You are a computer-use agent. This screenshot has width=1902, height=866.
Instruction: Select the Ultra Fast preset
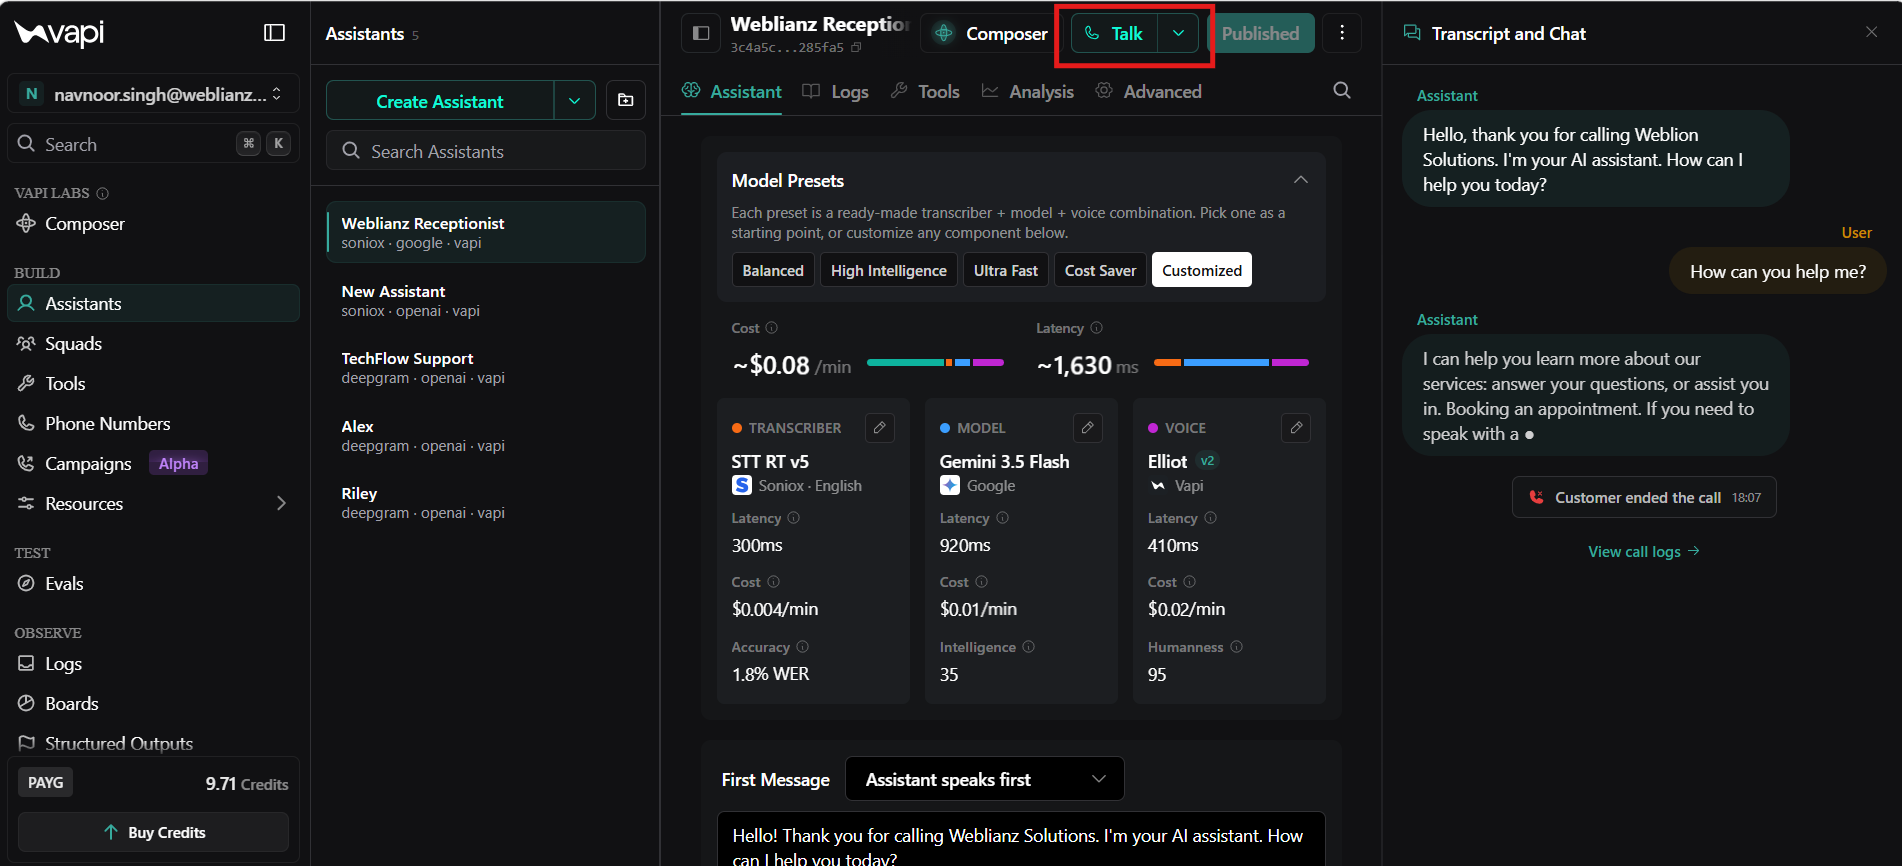1006,270
